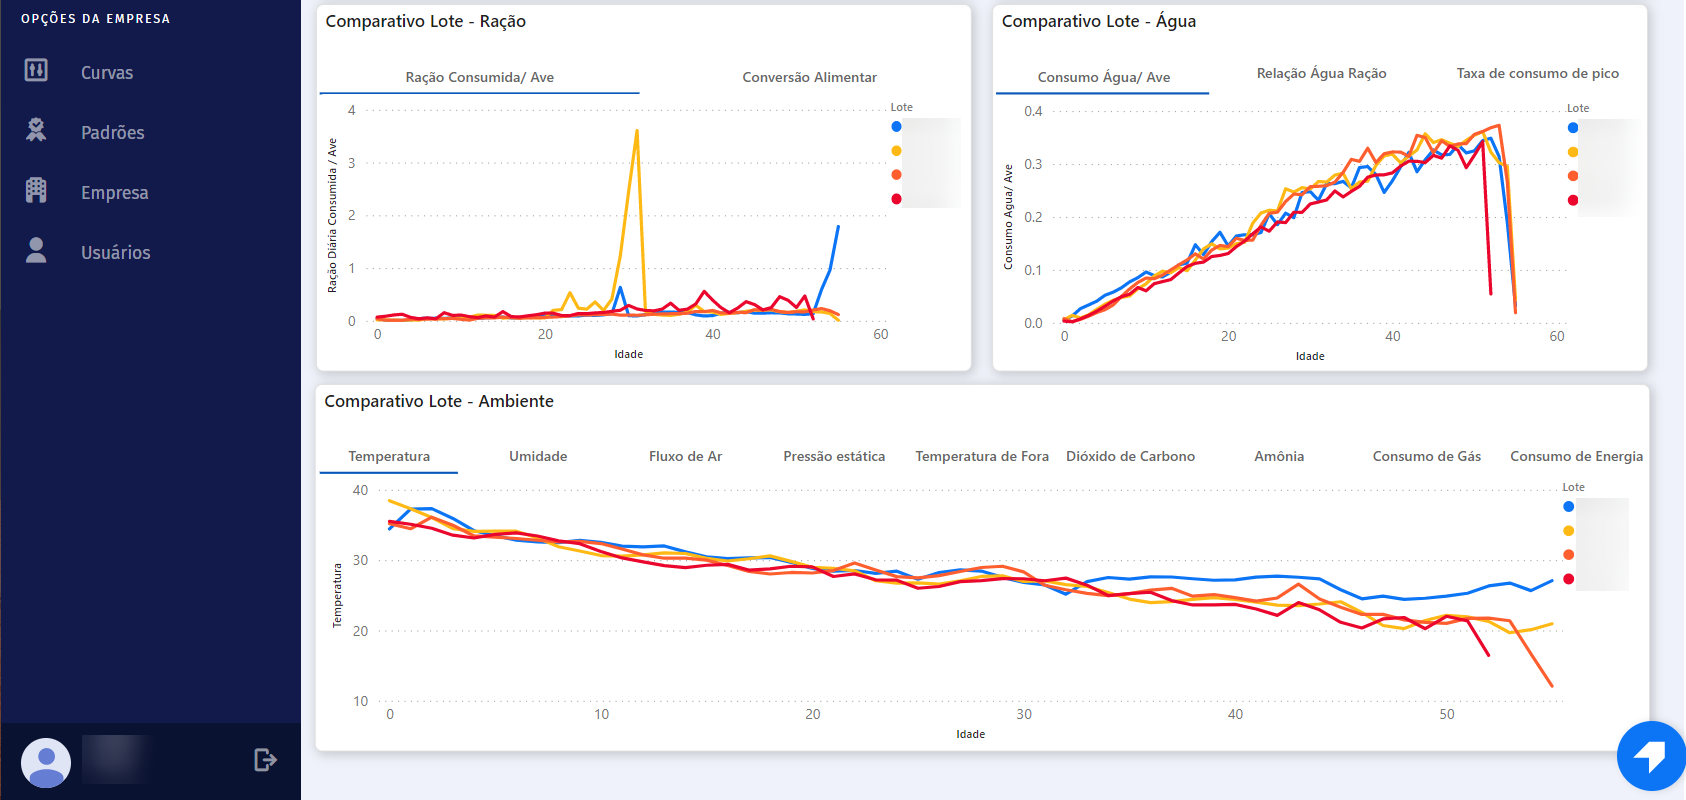The image size is (1686, 800).
Task: Click the Temperatura vertical axis label
Action: (337, 596)
